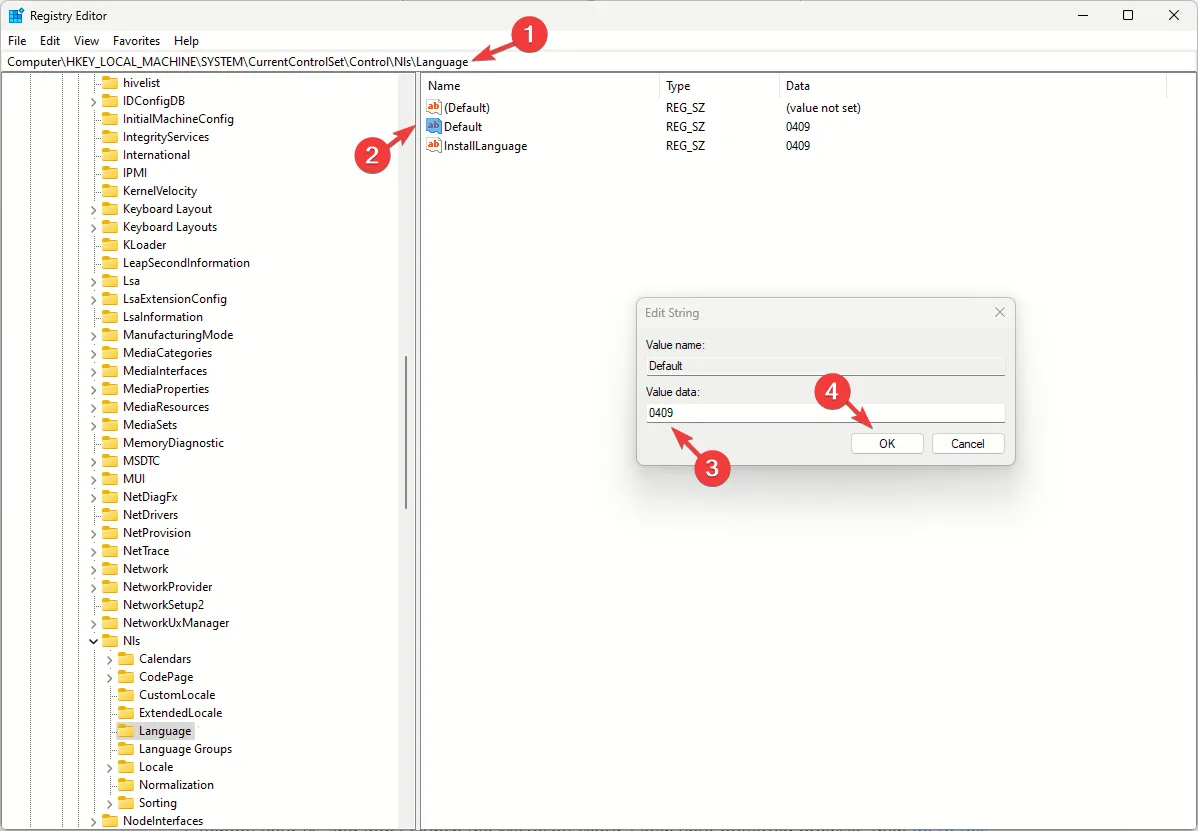Click the registry path address bar
The image size is (1198, 831).
click(x=599, y=62)
